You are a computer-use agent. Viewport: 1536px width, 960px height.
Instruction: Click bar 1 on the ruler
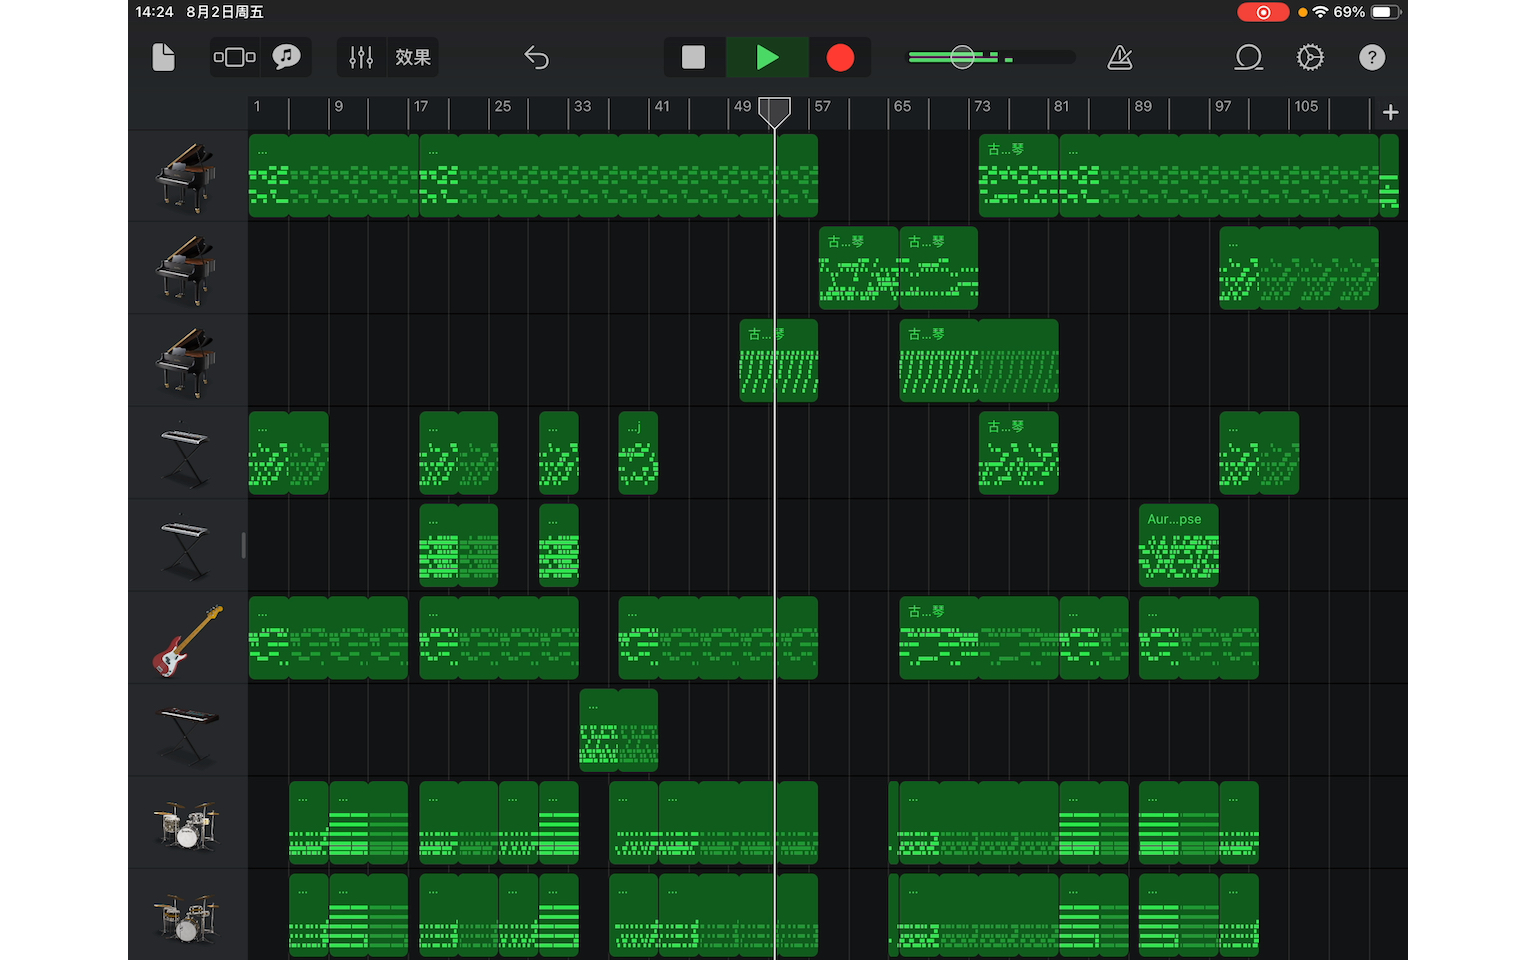[x=258, y=107]
